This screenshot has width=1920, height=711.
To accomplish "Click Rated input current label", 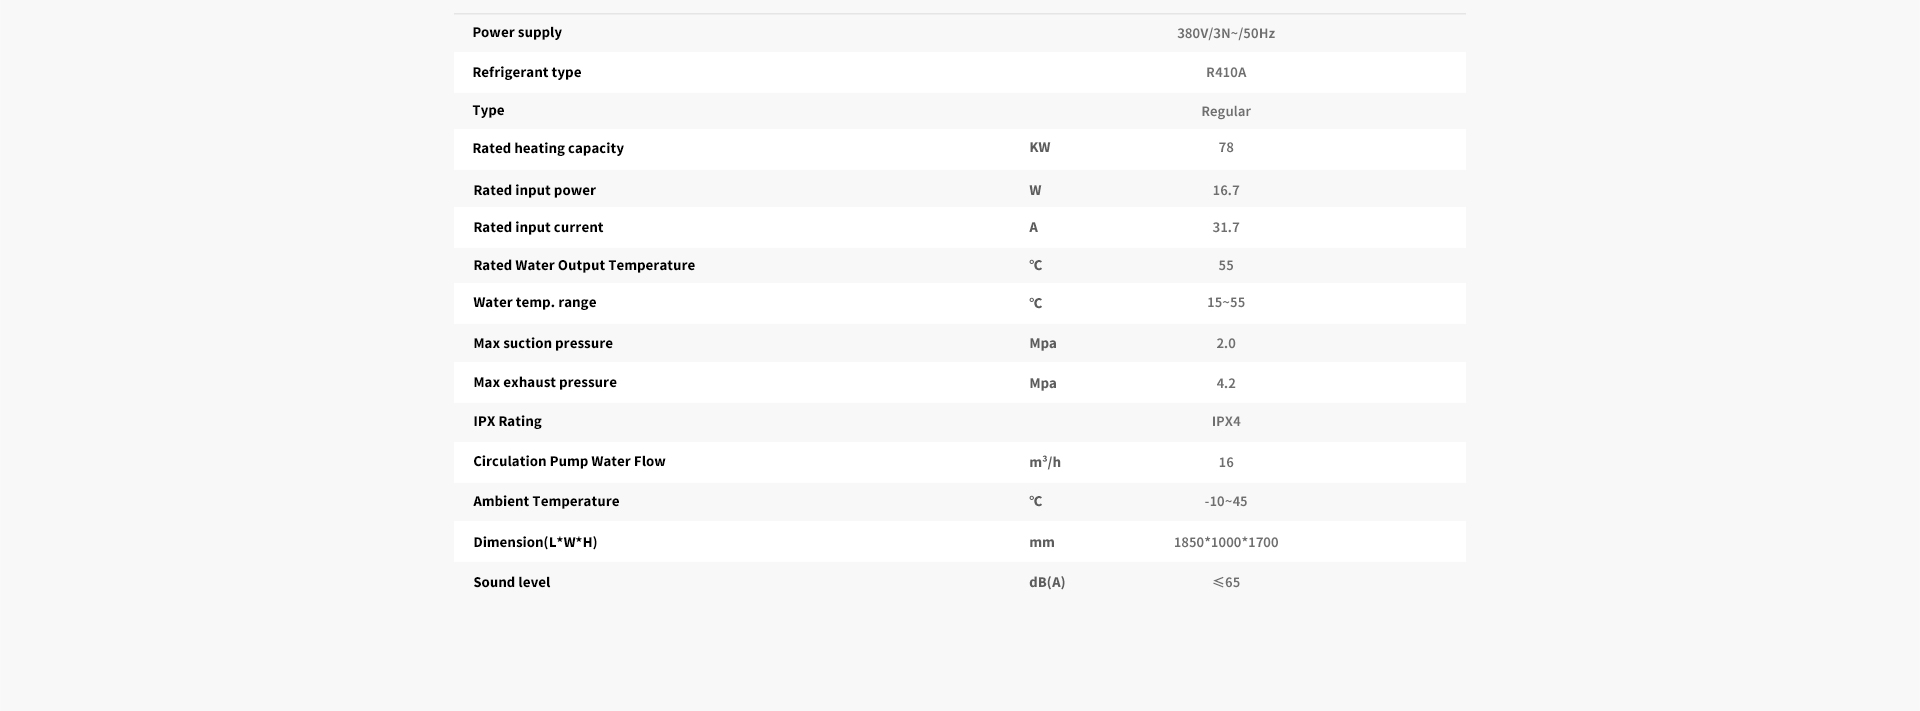I will click(x=538, y=227).
